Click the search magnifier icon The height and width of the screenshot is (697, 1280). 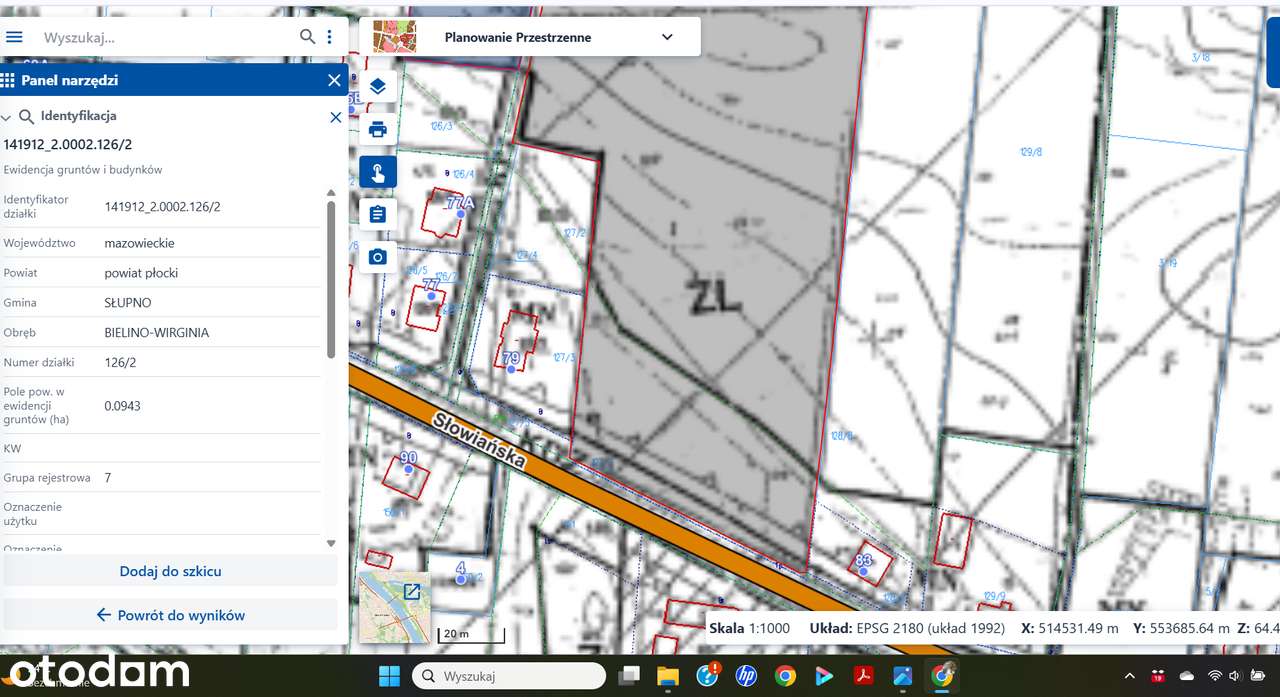tap(308, 37)
